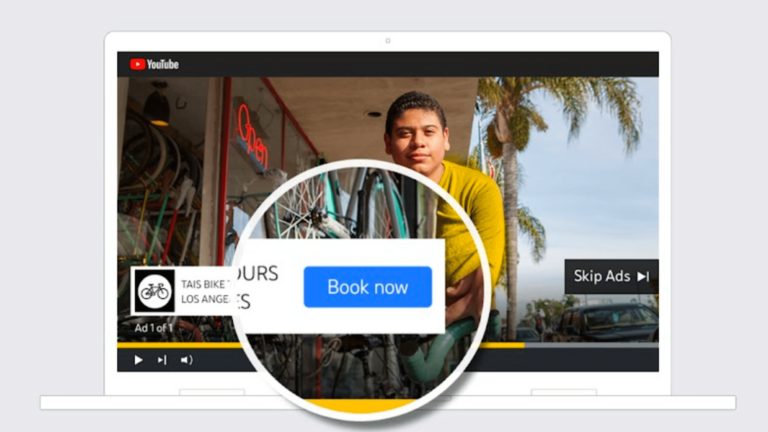Open the bicycle logo advertiser thumbnail
The width and height of the screenshot is (768, 432).
pyautogui.click(x=155, y=291)
